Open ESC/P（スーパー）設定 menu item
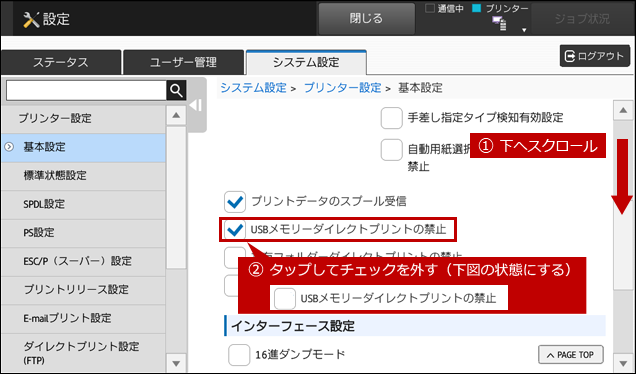The image size is (636, 374). tap(83, 261)
